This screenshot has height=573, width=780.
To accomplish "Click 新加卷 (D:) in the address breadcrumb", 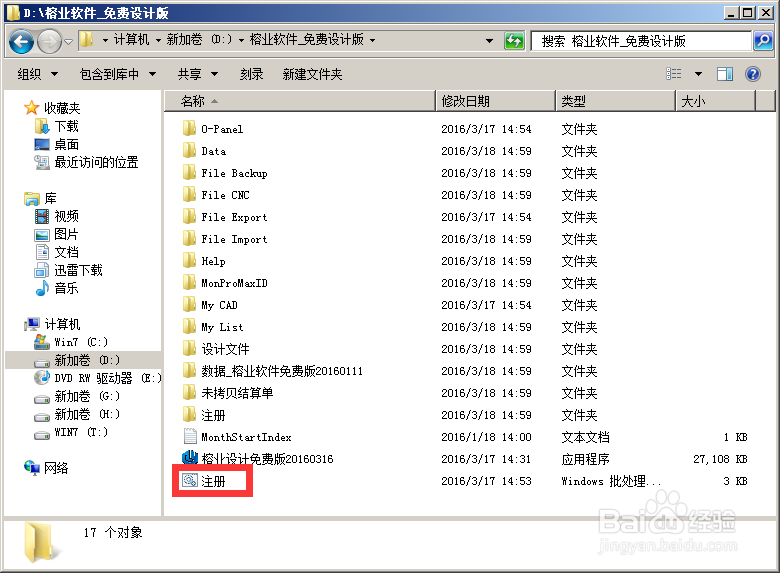I will [x=199, y=39].
